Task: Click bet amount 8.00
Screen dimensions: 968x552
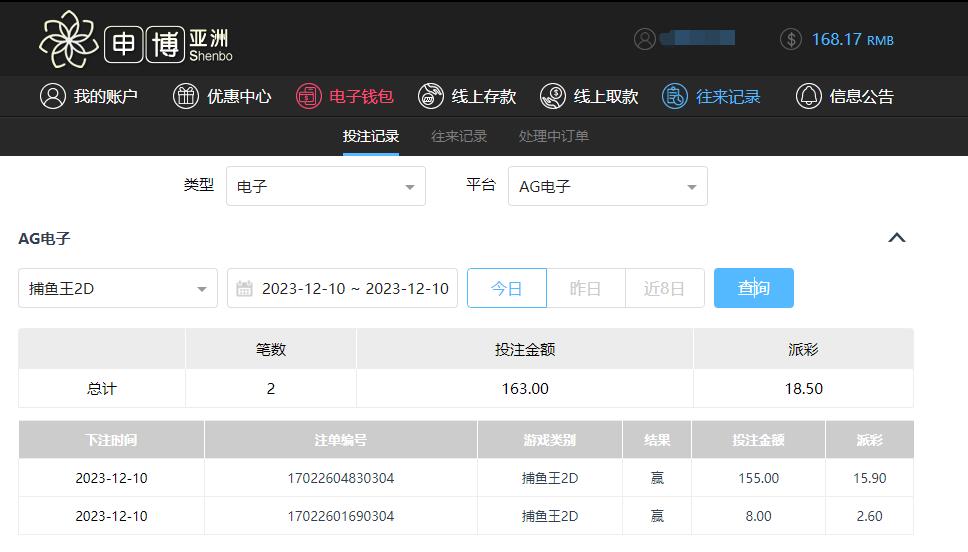Action: [759, 516]
